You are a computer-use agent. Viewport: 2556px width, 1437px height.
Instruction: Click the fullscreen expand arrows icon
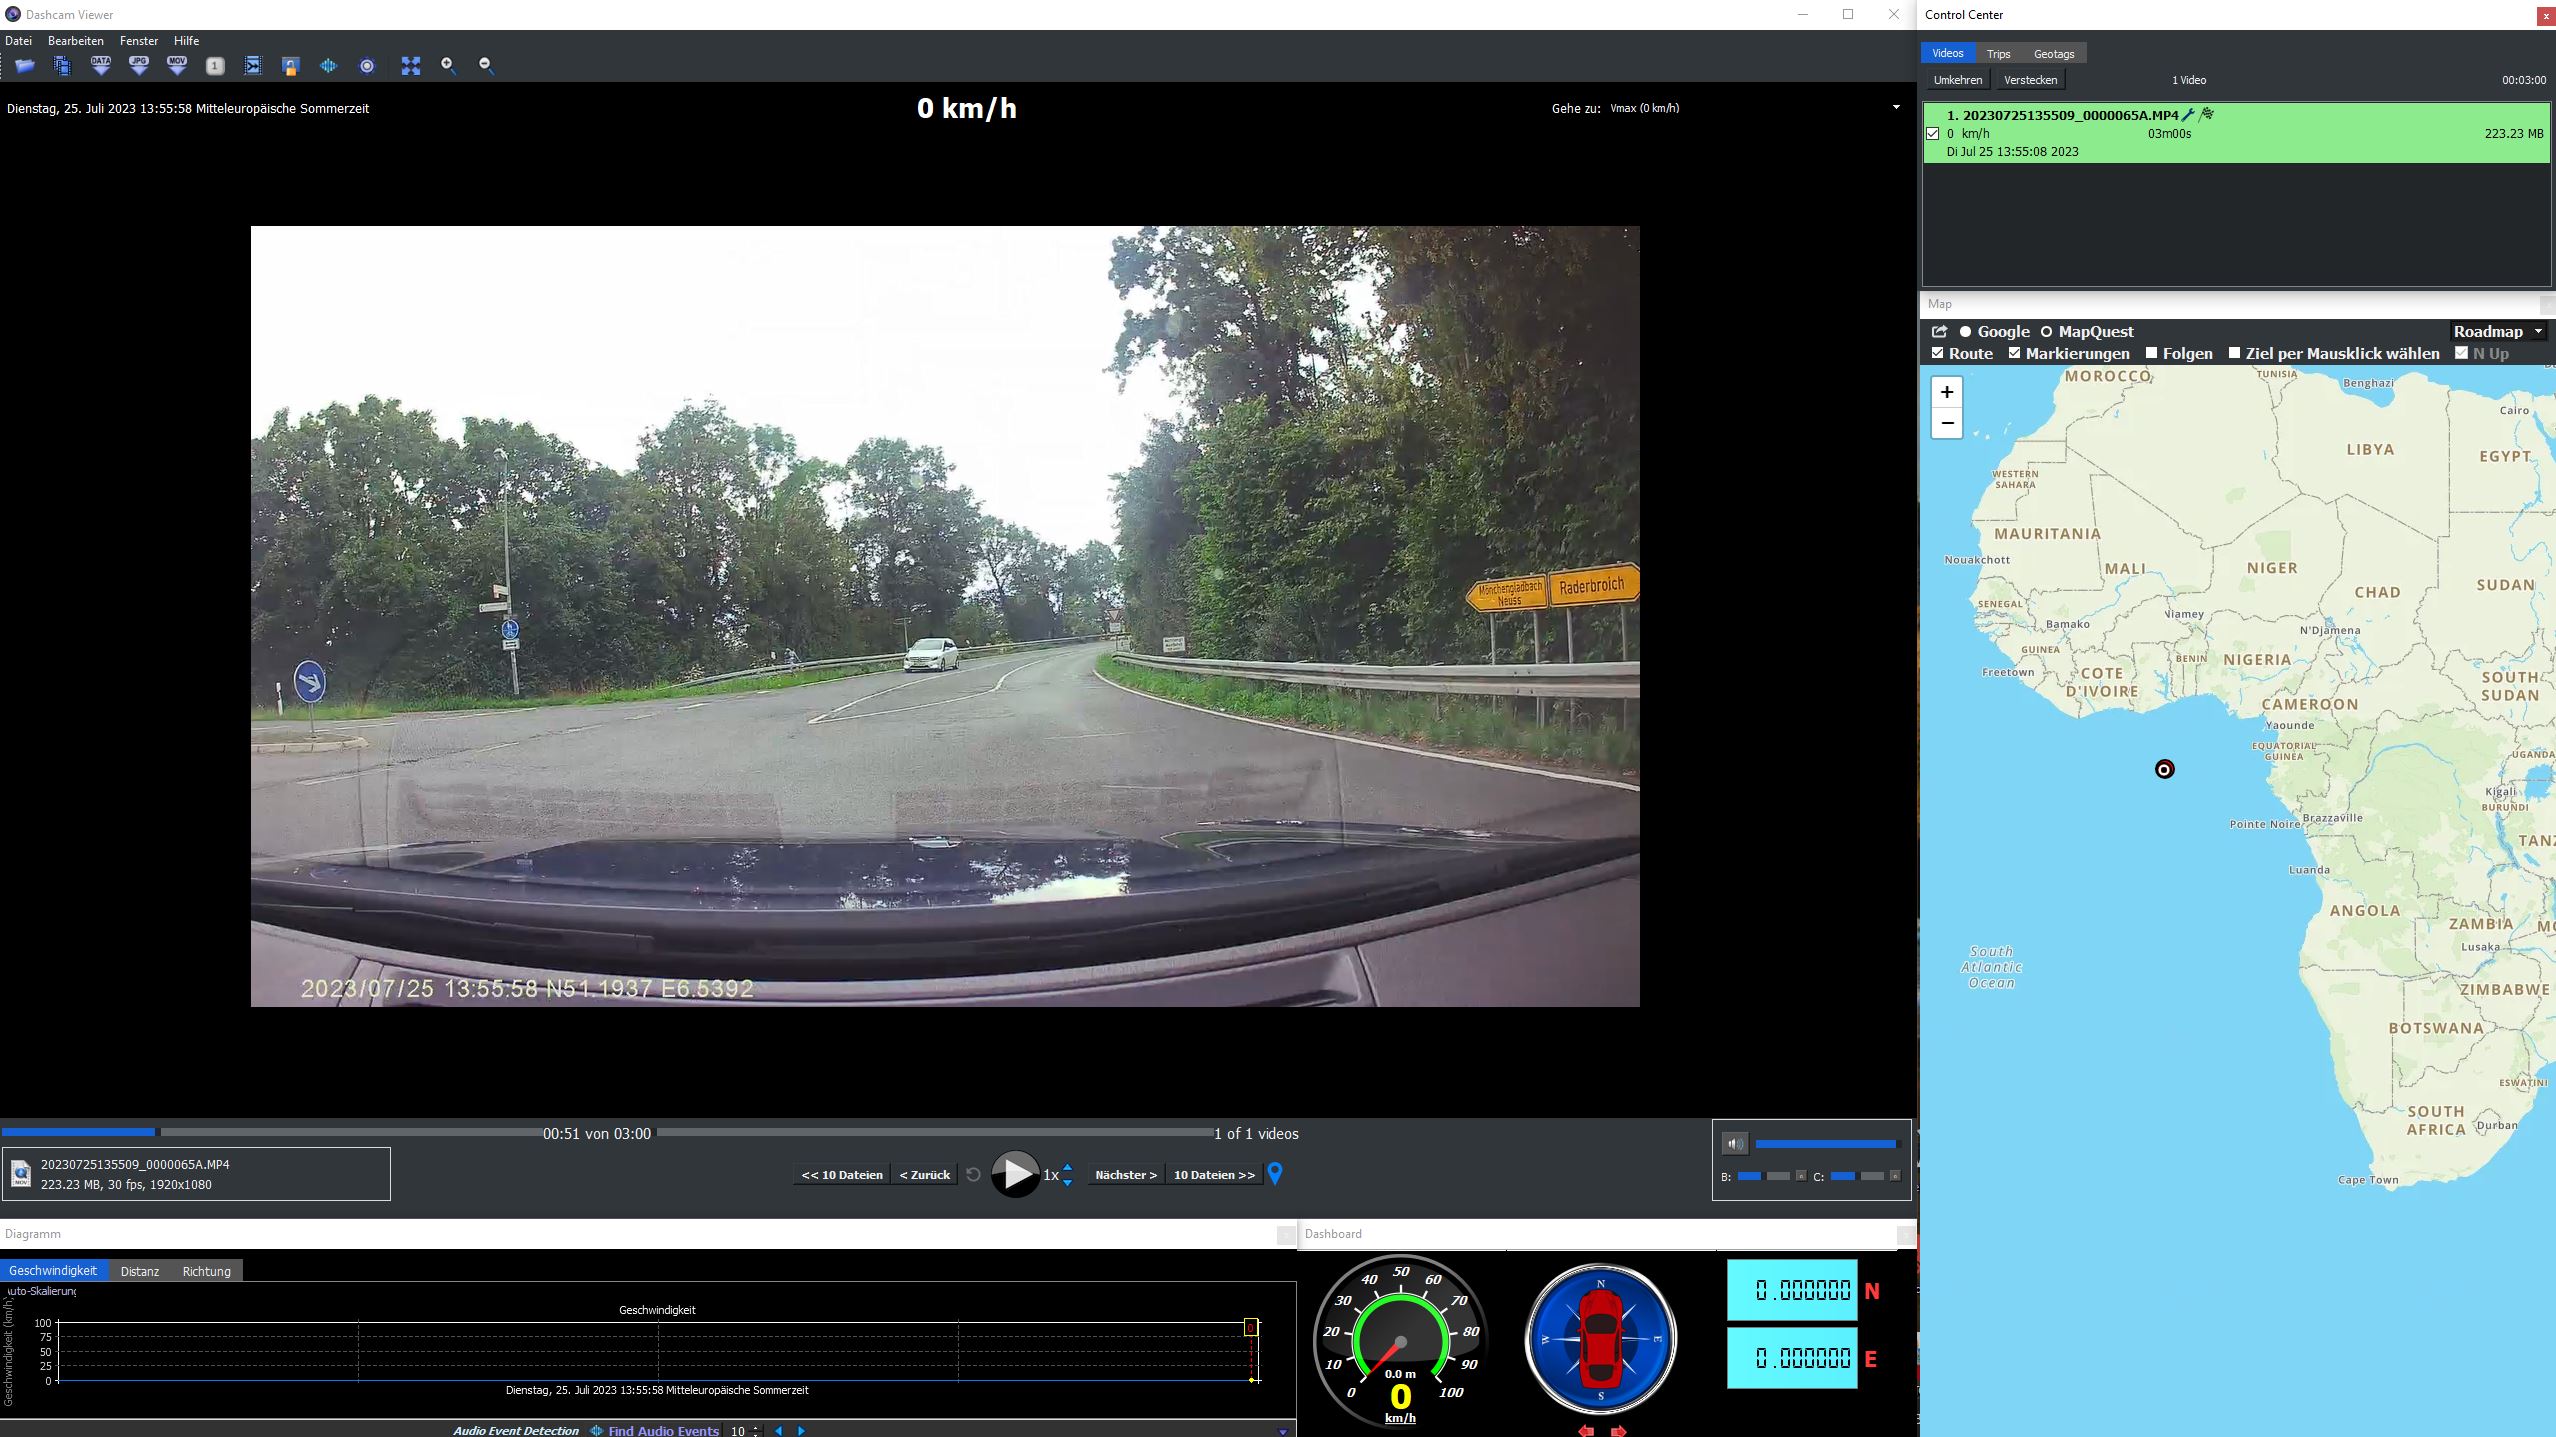click(x=411, y=66)
